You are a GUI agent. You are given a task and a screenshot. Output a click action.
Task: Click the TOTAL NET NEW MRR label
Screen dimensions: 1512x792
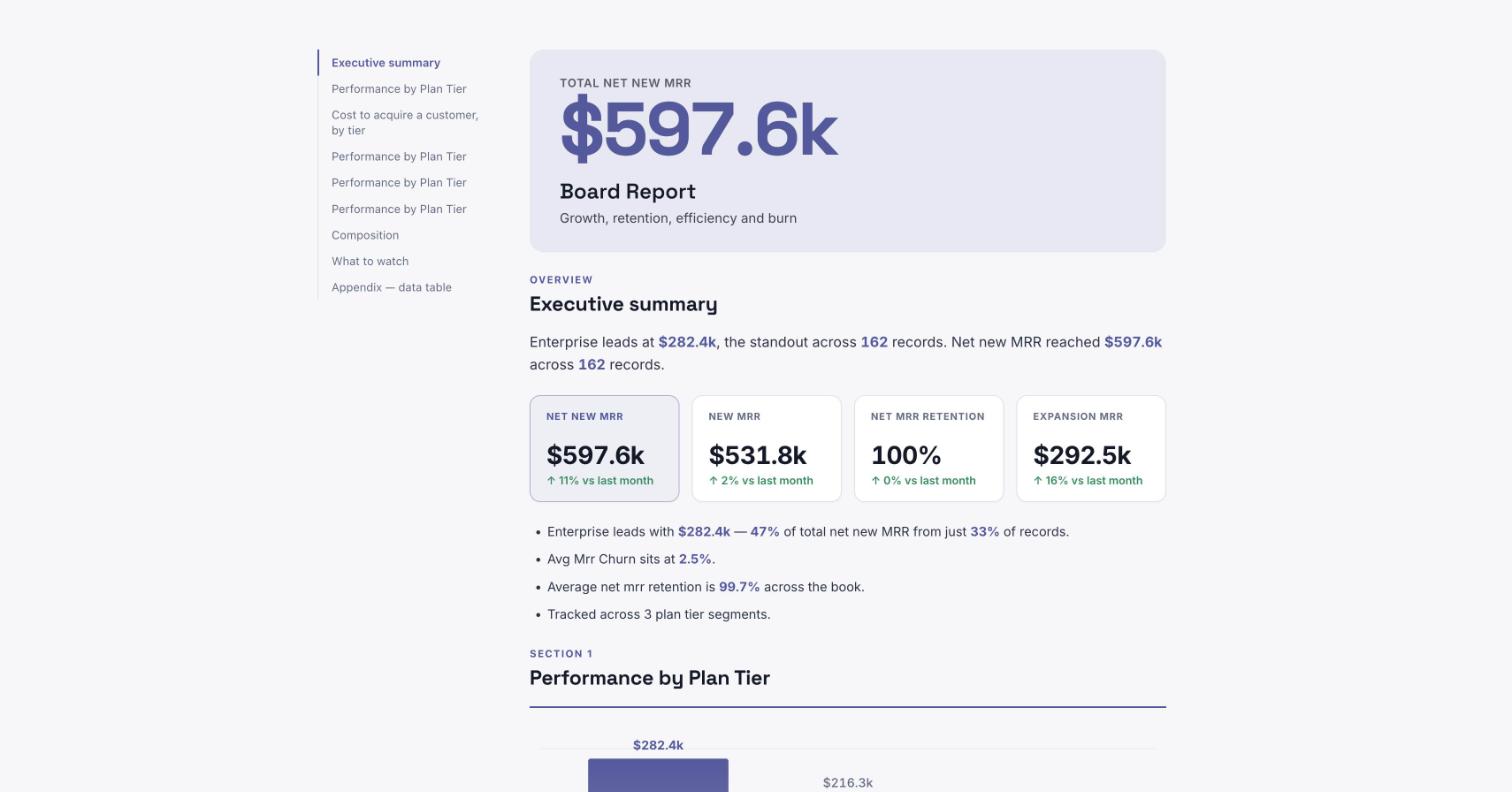point(625,83)
